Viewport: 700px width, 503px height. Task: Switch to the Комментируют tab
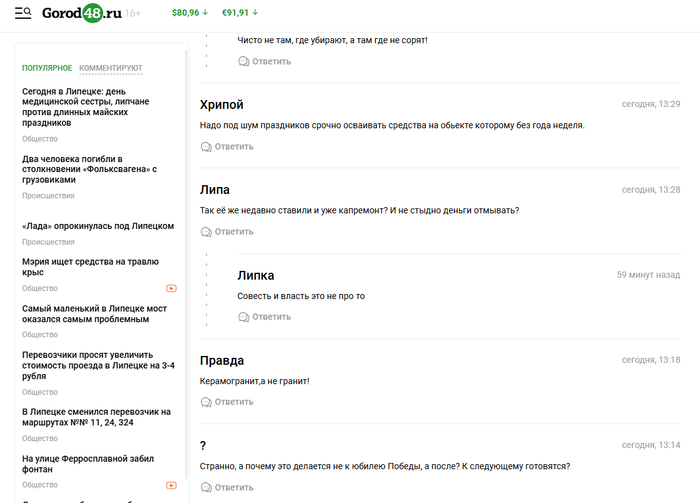pyautogui.click(x=111, y=68)
